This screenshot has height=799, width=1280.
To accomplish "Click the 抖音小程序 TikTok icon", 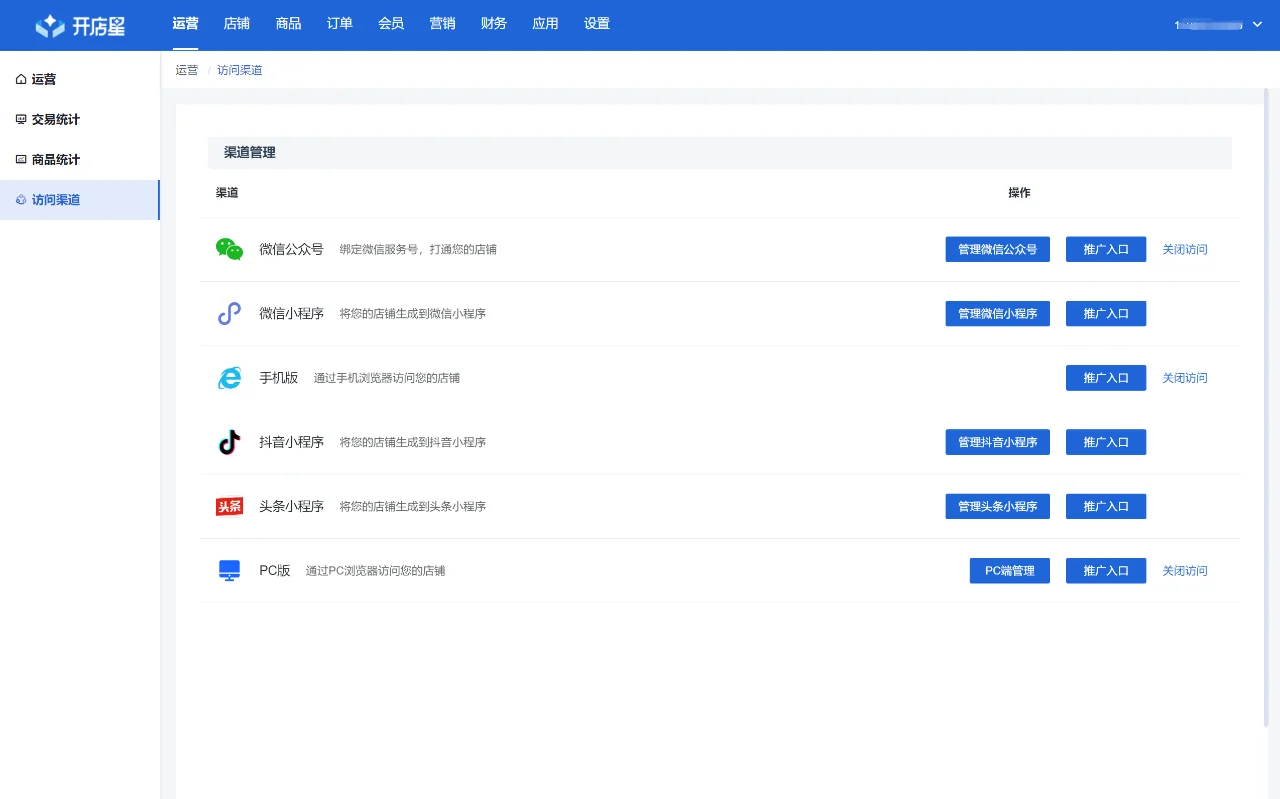I will pos(230,442).
